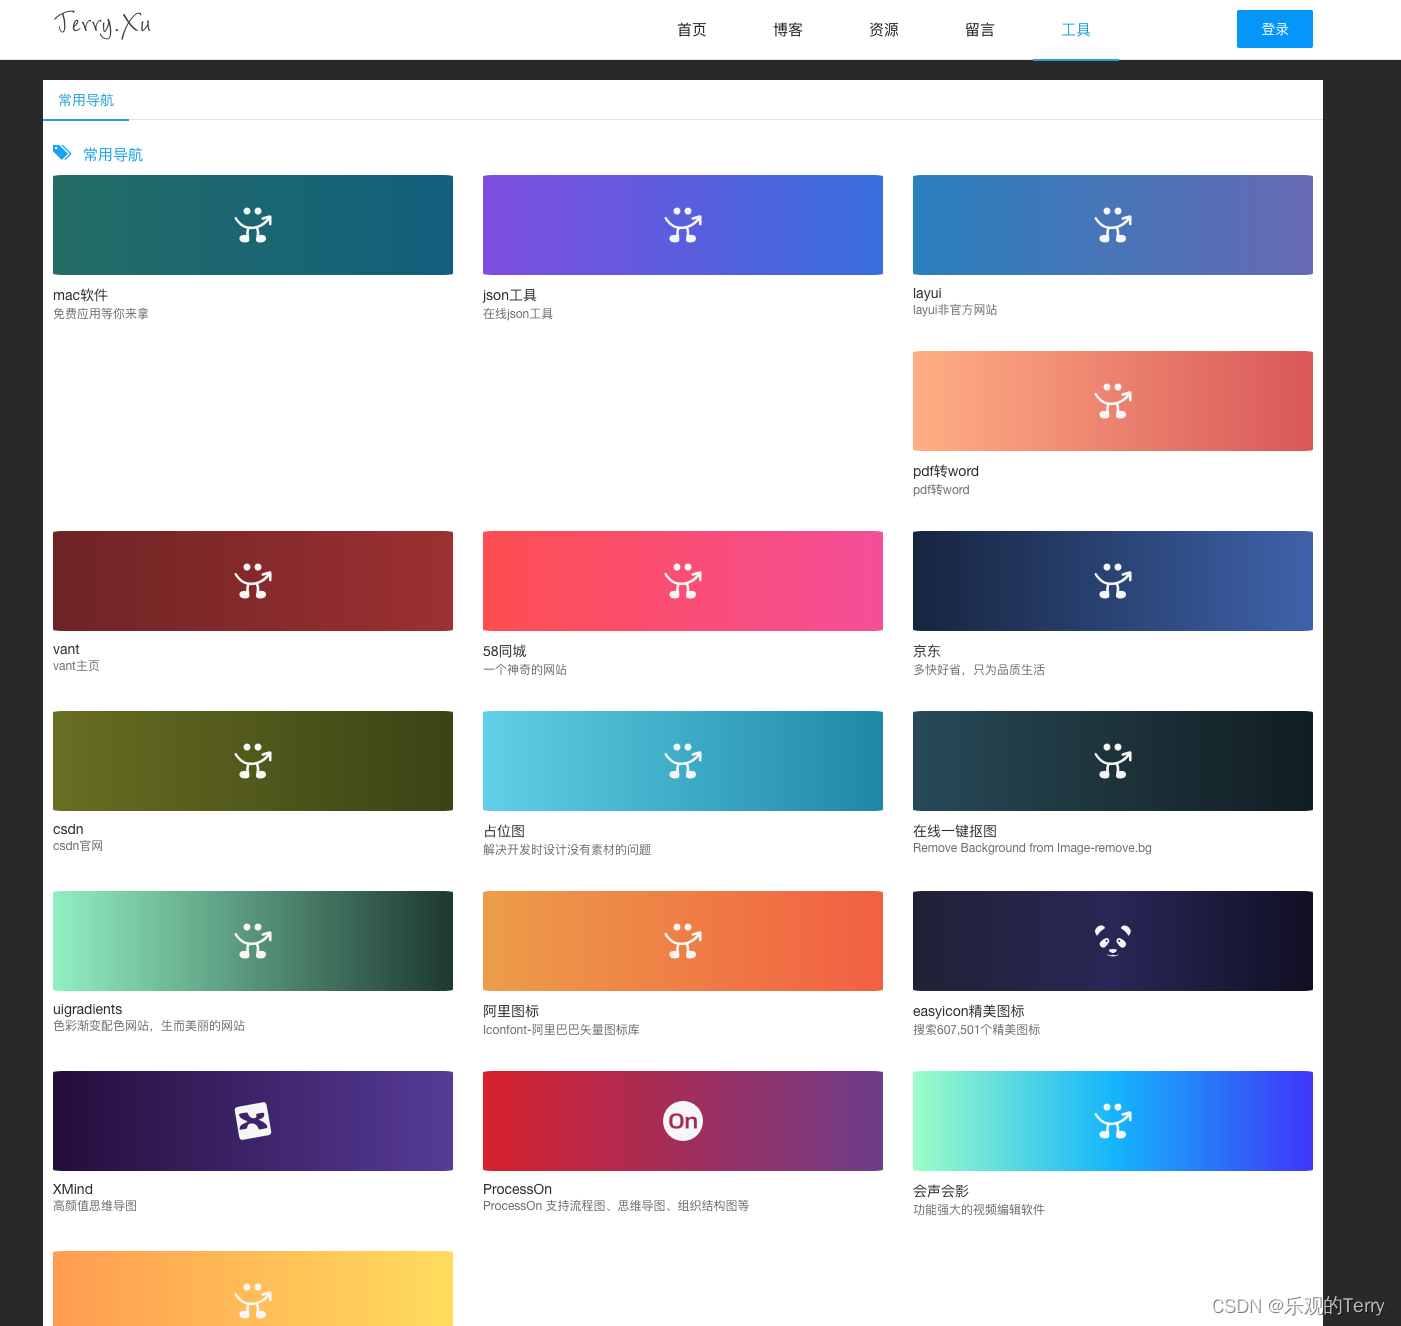
Task: Click the icon on the csdn card
Action: (253, 761)
